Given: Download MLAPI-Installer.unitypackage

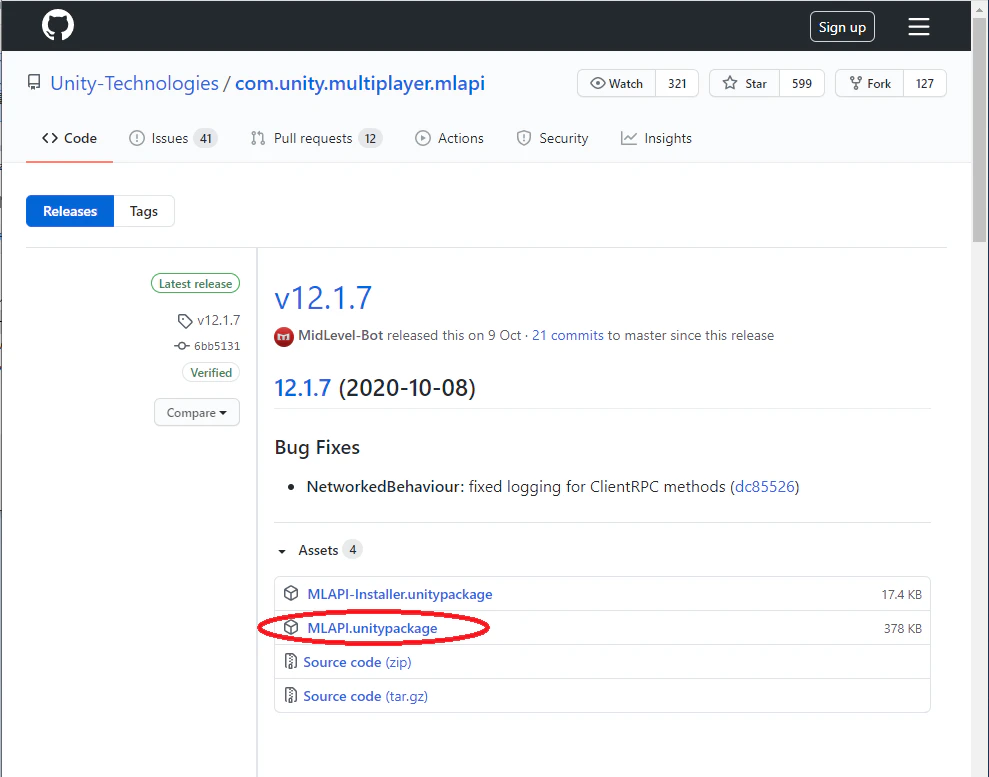Looking at the screenshot, I should [400, 594].
